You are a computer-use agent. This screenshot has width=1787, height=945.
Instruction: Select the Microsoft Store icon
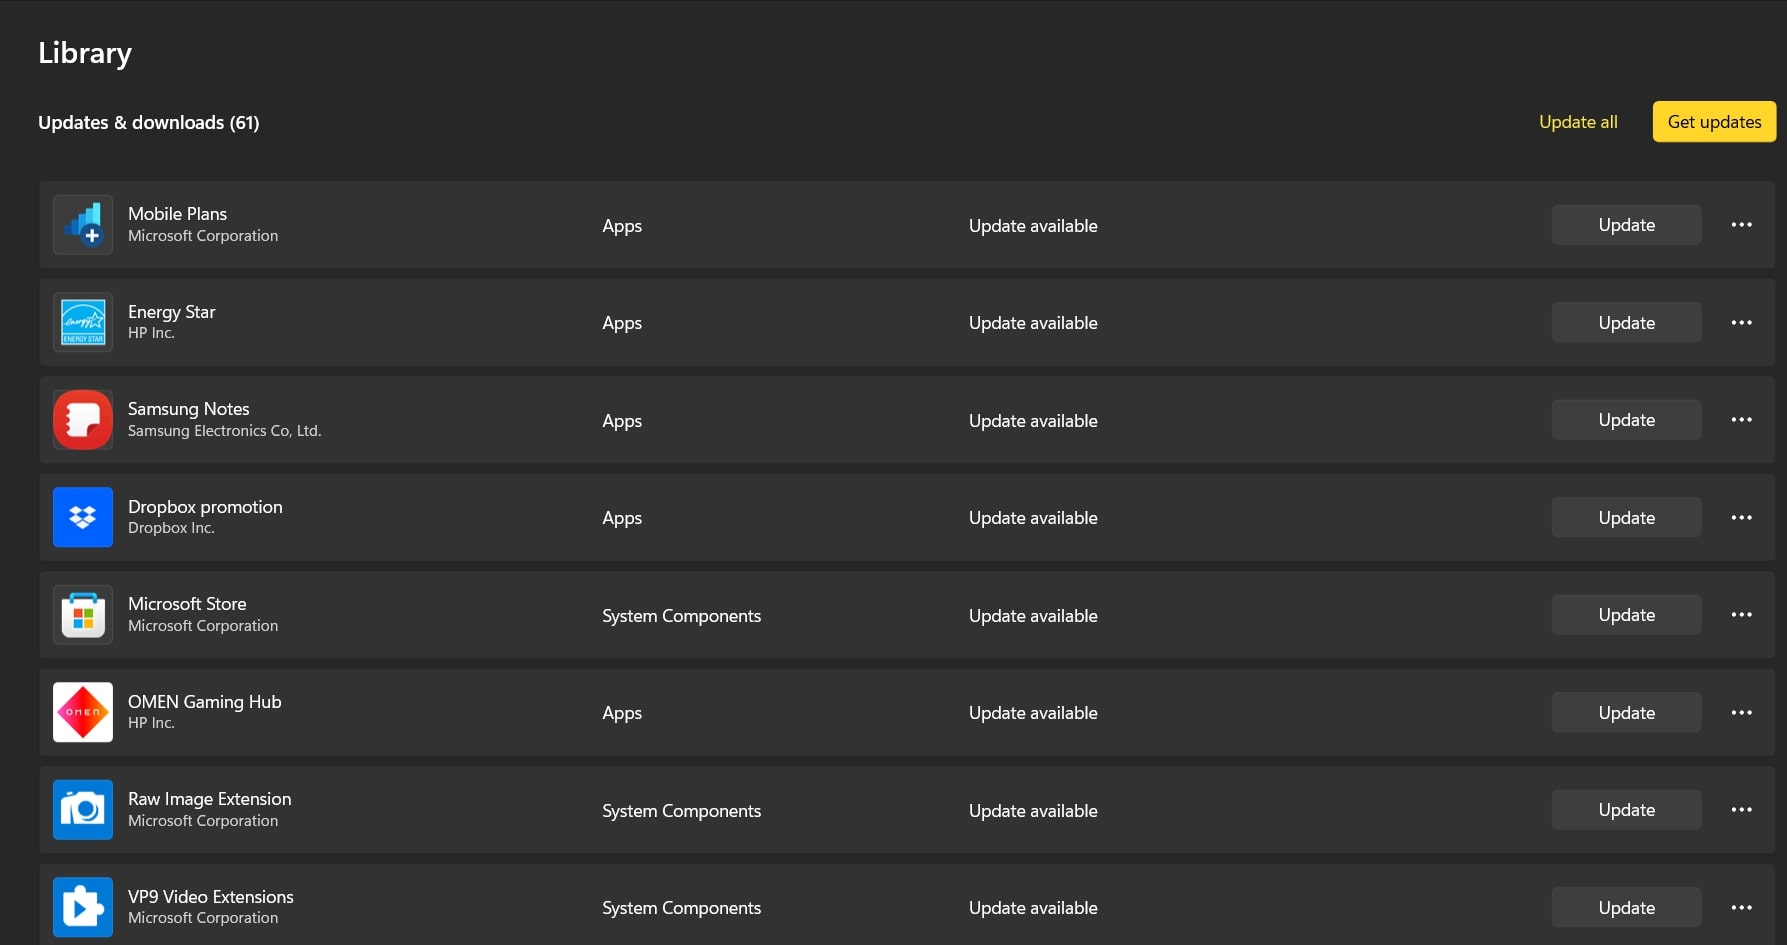tap(83, 614)
